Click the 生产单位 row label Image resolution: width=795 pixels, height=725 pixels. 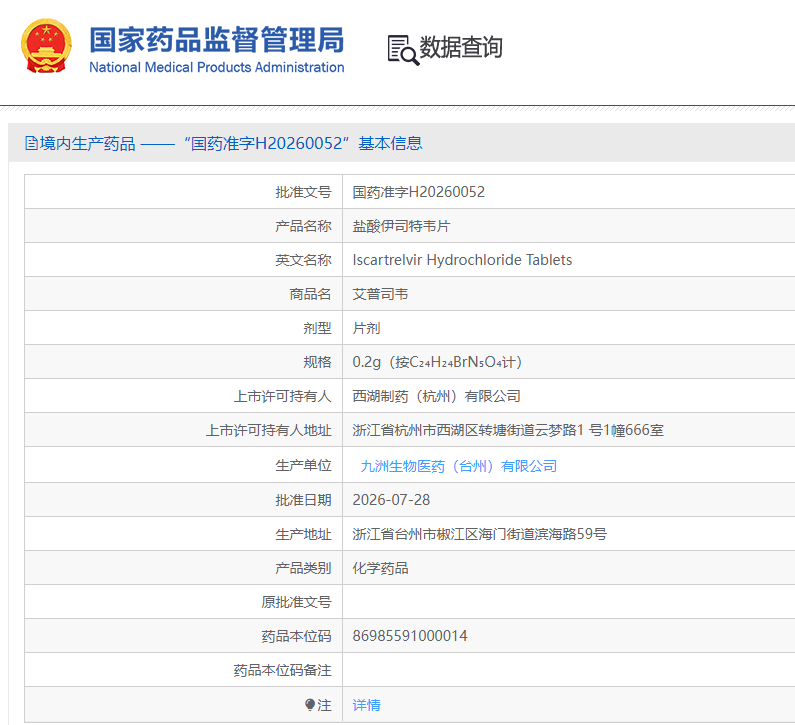[303, 465]
